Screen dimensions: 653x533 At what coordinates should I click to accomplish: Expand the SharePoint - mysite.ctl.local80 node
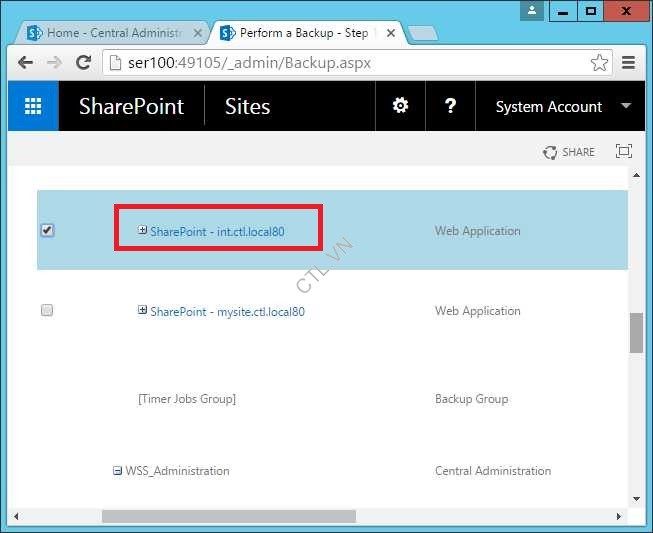(142, 310)
